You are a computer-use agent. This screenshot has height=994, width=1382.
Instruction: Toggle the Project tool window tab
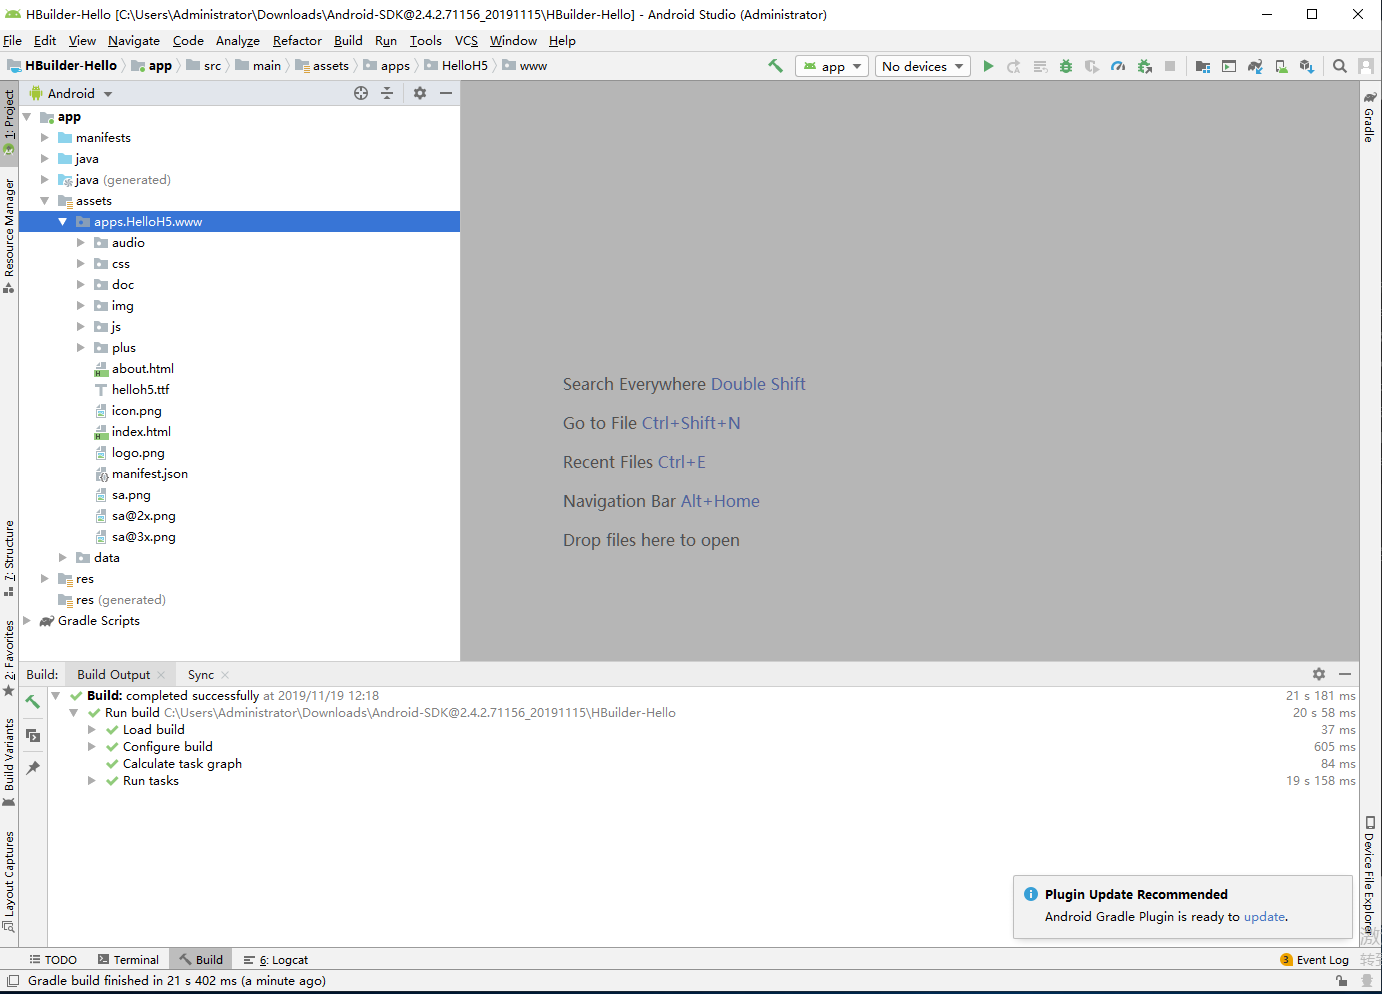9,123
